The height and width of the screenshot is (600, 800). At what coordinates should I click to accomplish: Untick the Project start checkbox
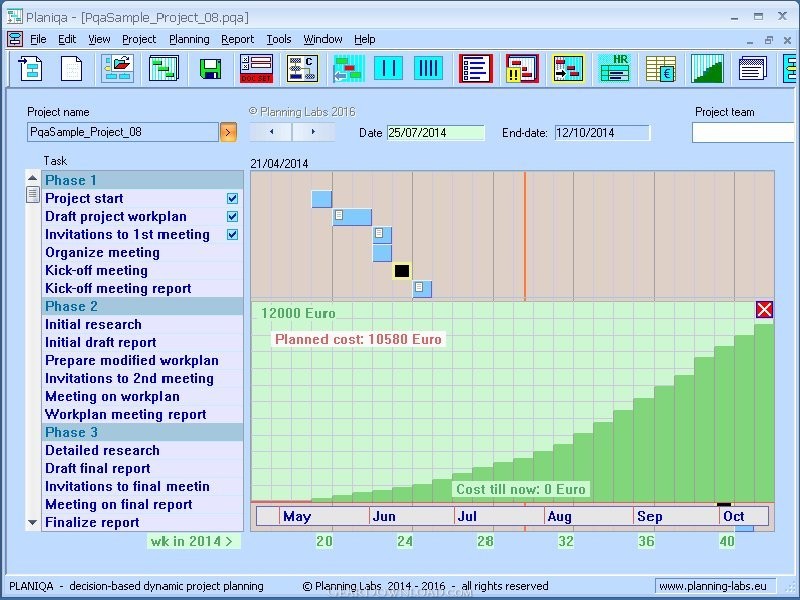(x=232, y=198)
